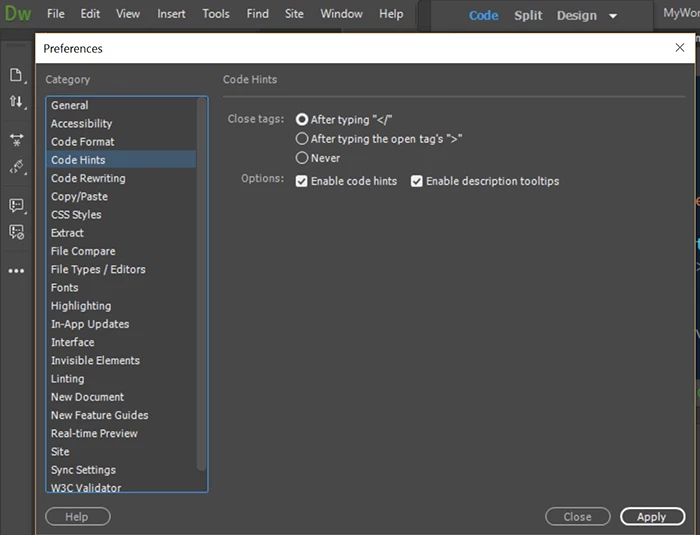Open Documents icon in left toolbar
This screenshot has height=535, width=700.
tap(17, 75)
